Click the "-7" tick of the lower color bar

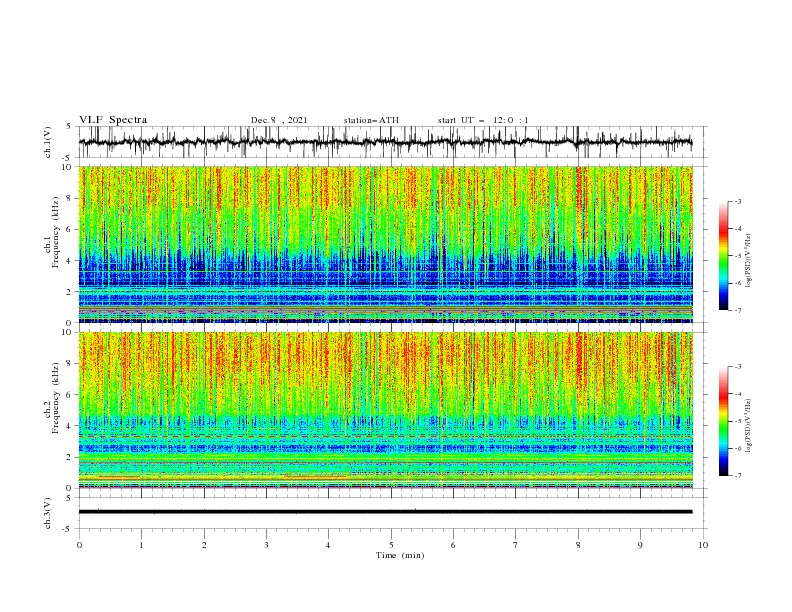tap(737, 476)
